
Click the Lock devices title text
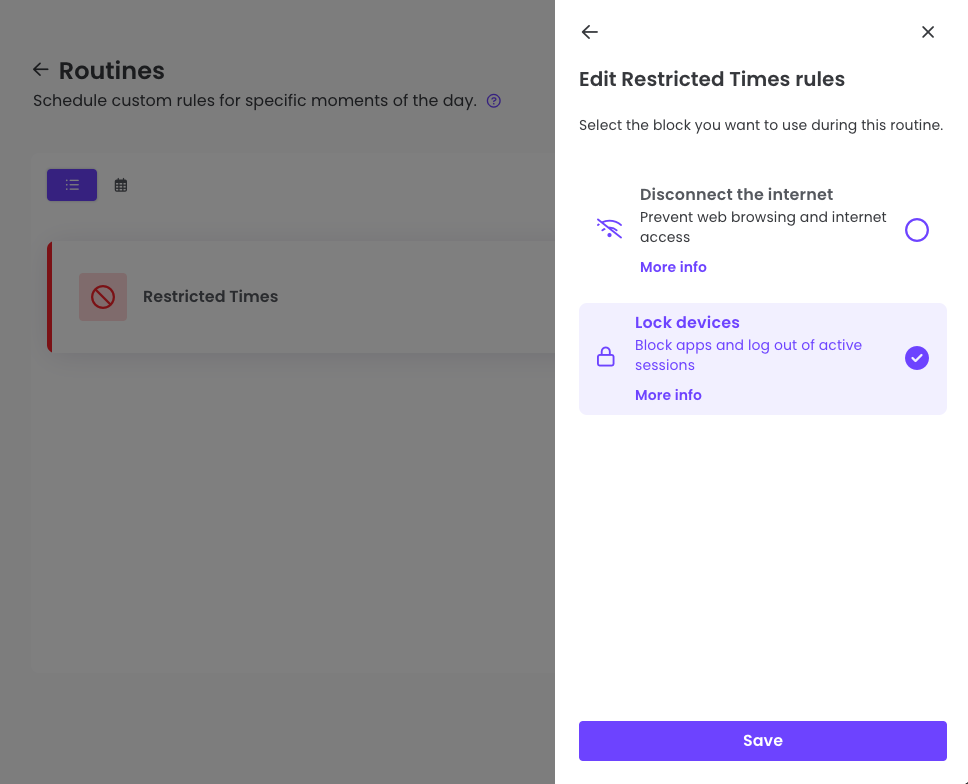point(686,322)
